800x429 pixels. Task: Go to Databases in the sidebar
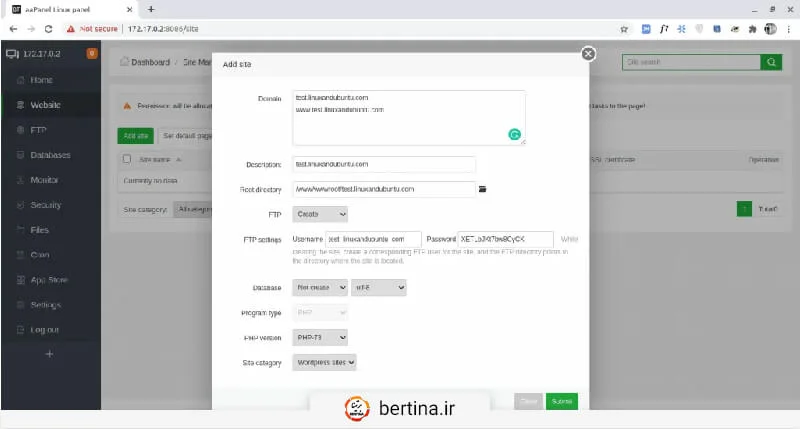(50, 155)
